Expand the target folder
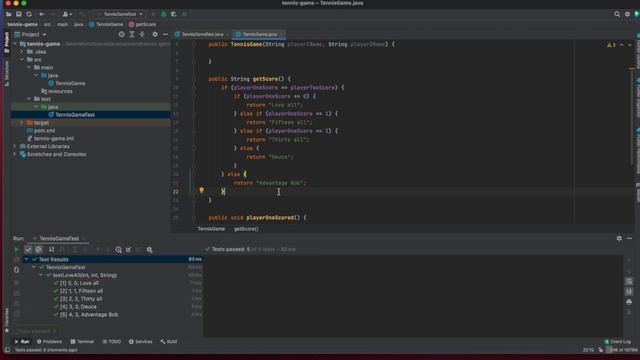This screenshot has width=640, height=360. [x=22, y=122]
